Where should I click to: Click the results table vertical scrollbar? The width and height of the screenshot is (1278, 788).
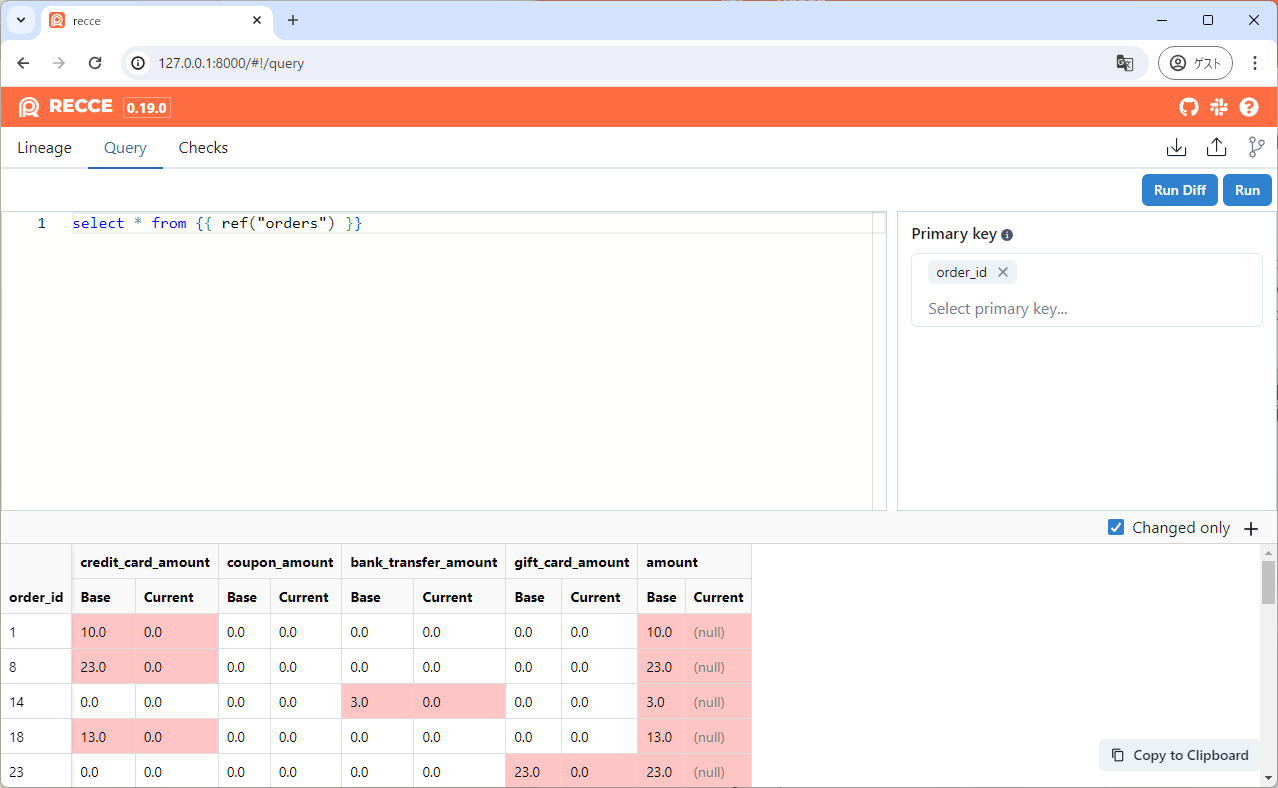(1268, 583)
